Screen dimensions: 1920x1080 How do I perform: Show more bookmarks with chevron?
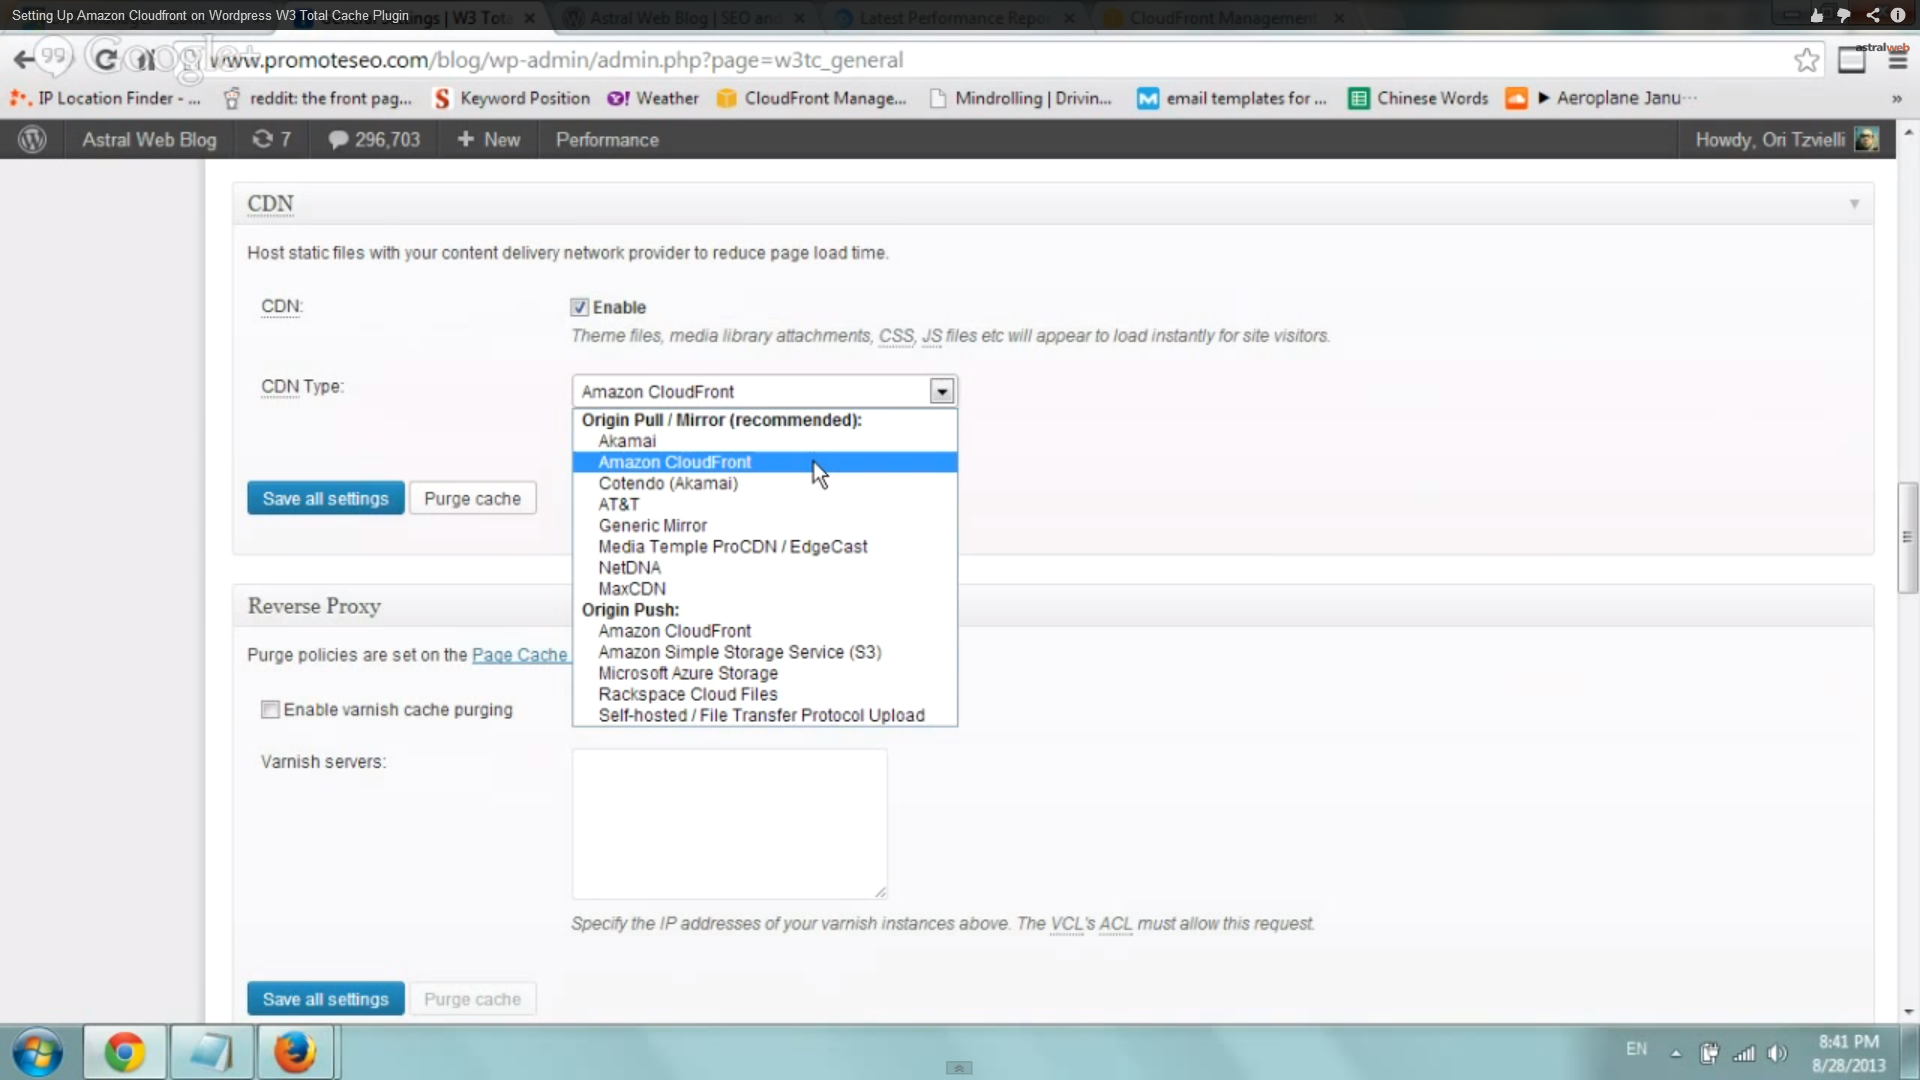pos(1896,98)
